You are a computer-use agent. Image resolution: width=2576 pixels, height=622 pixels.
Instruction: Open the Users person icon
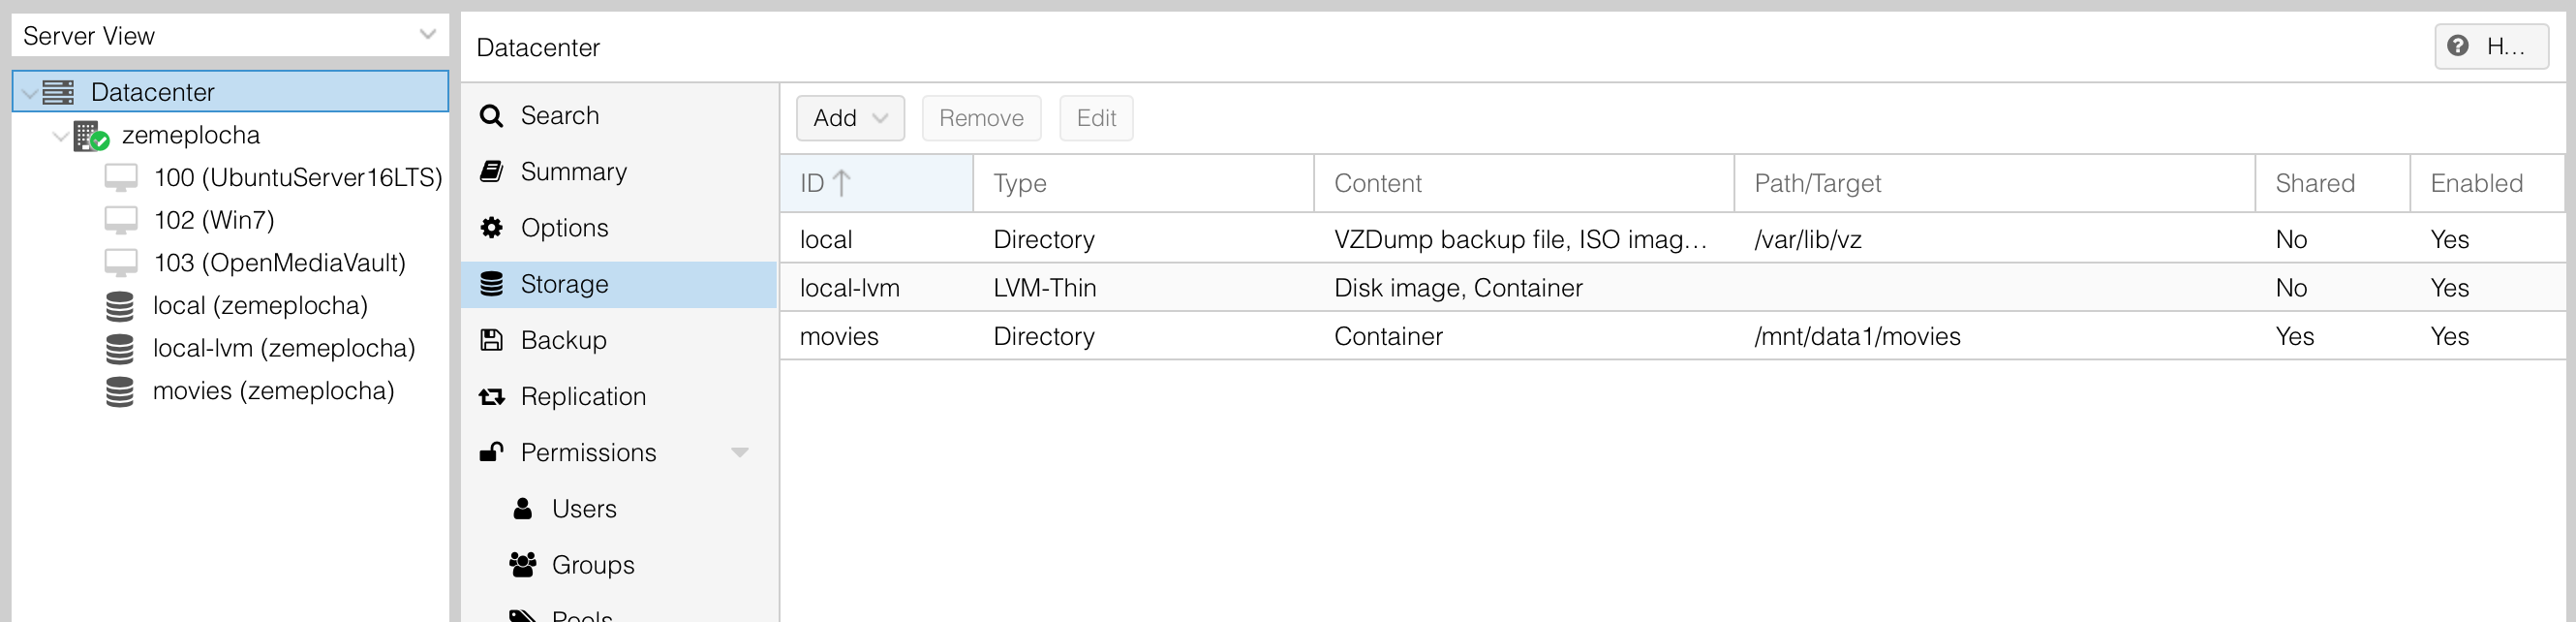[522, 509]
